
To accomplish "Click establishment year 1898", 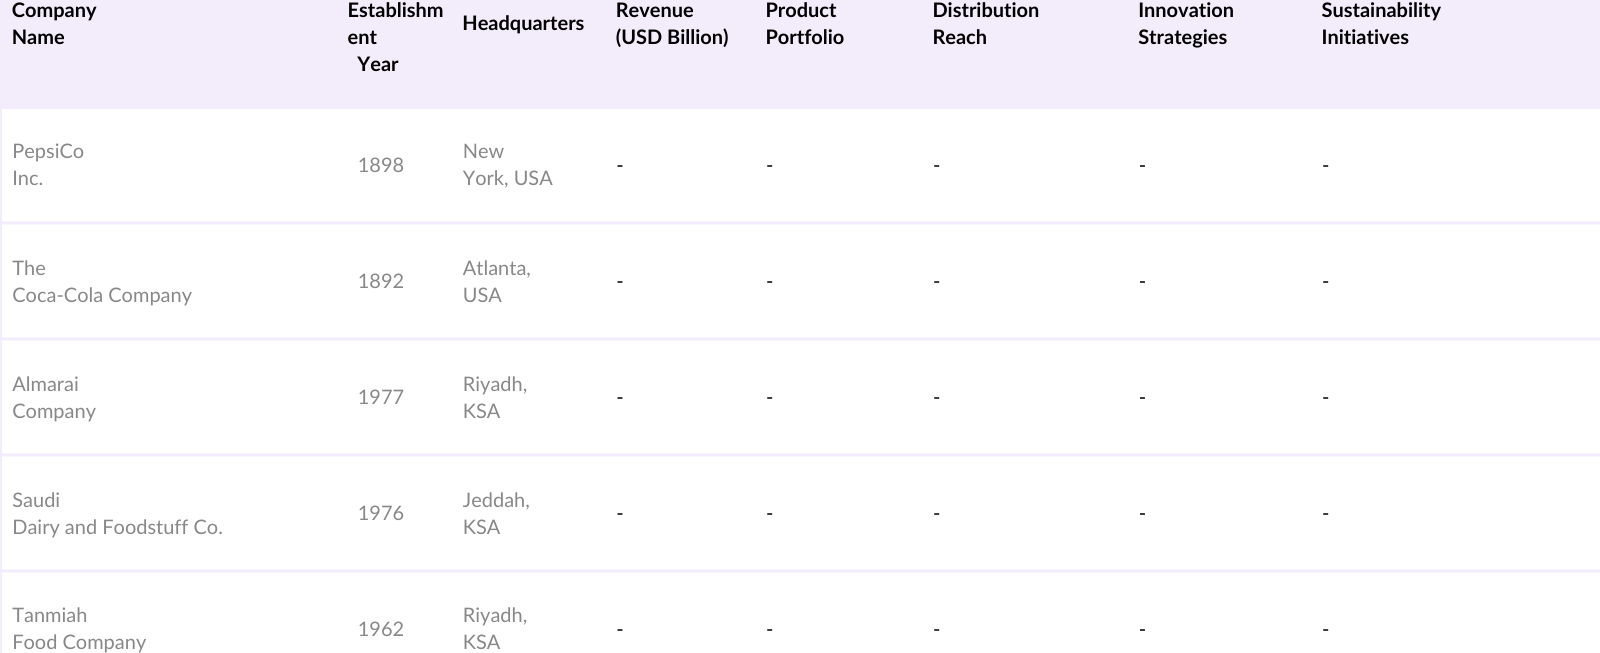I will pyautogui.click(x=381, y=165).
